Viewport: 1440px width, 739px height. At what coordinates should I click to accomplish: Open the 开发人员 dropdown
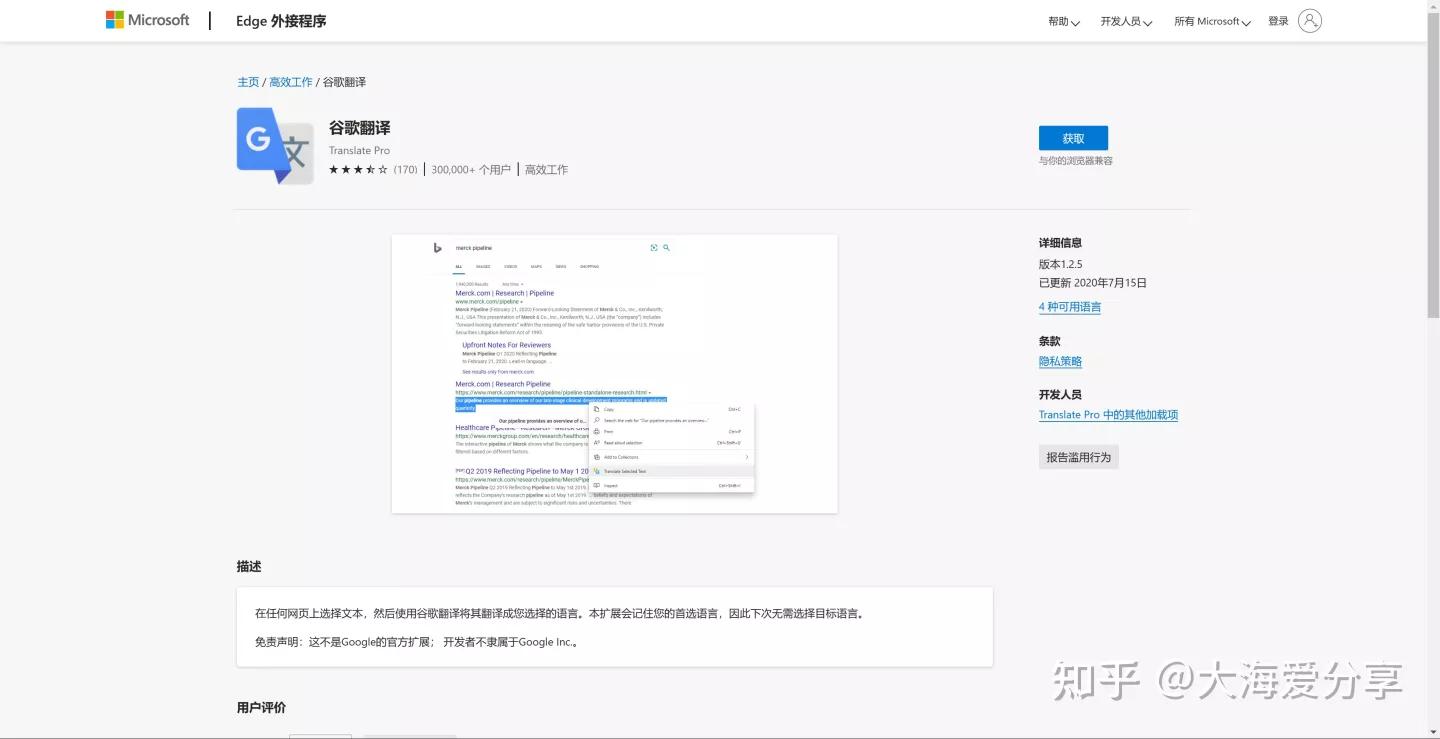tap(1124, 20)
